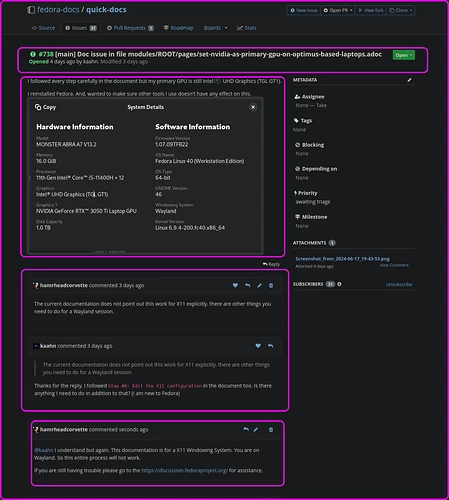This screenshot has height=500, width=449.
Task: Expand the Open PR dropdown
Action: coord(338,10)
